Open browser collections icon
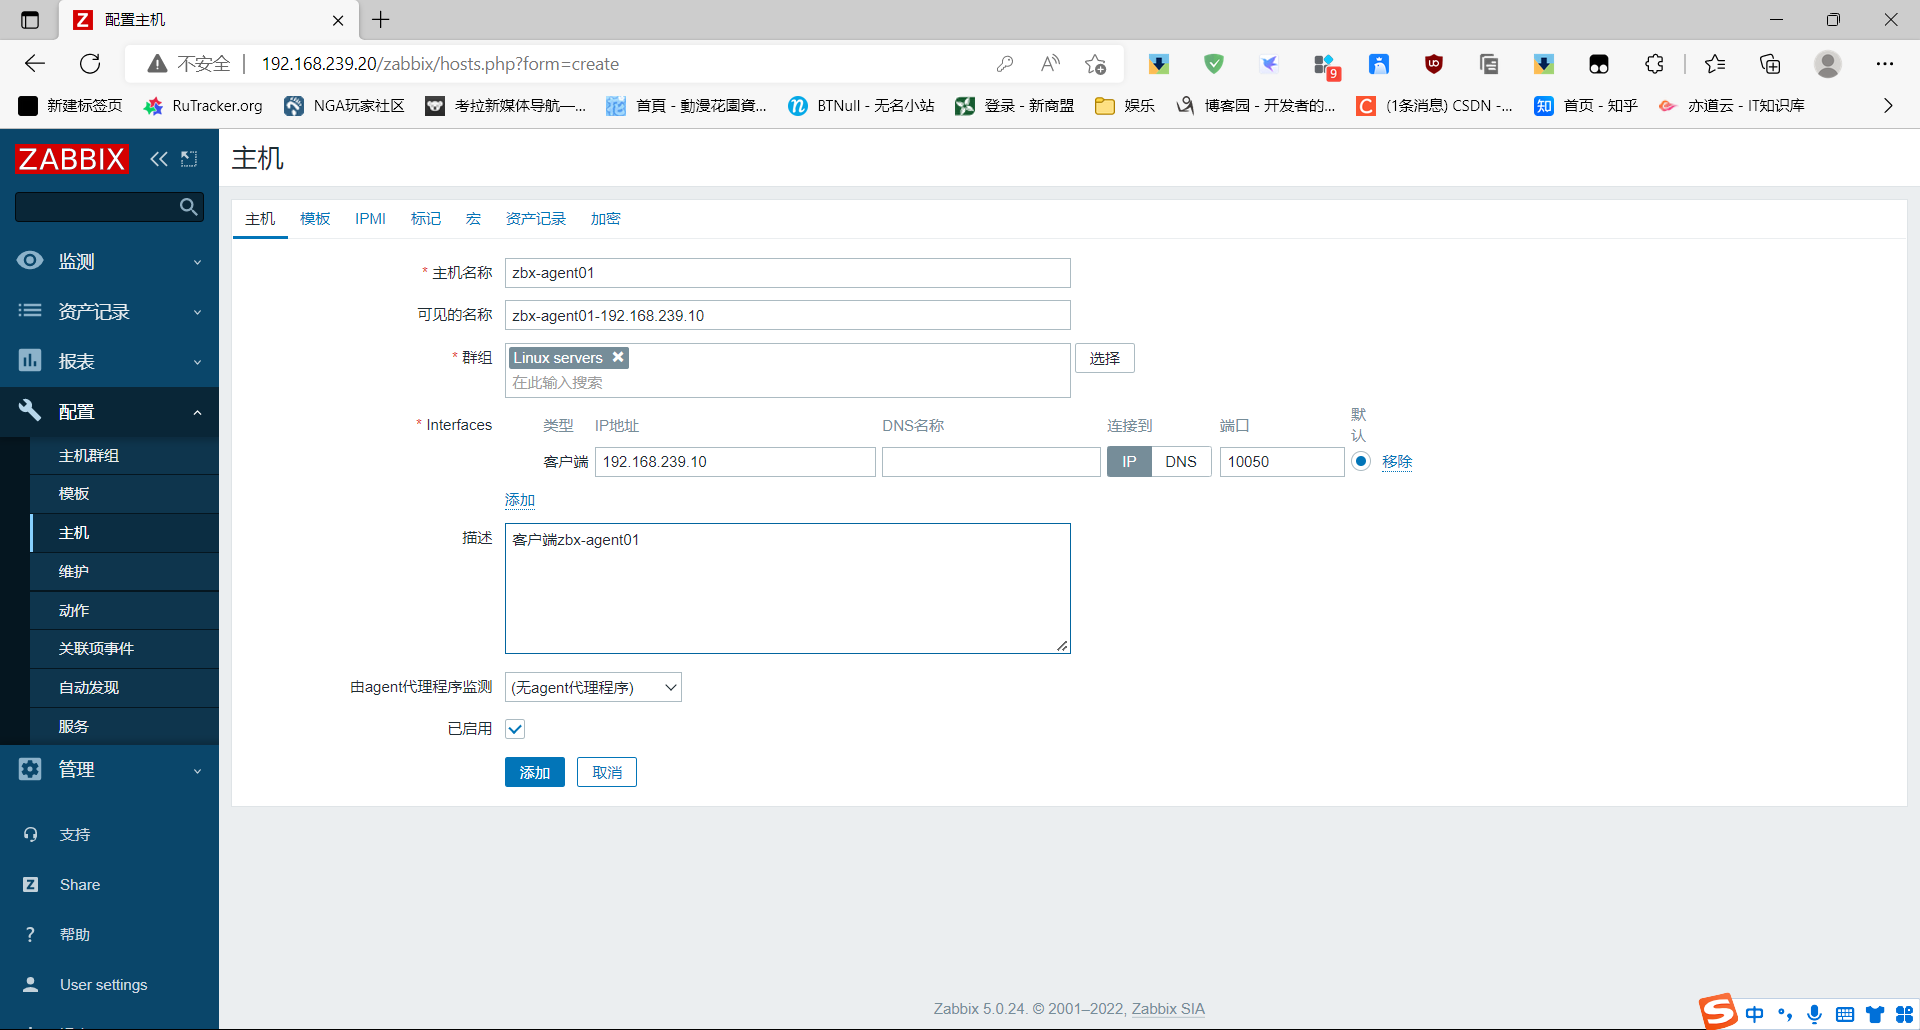 1770,64
